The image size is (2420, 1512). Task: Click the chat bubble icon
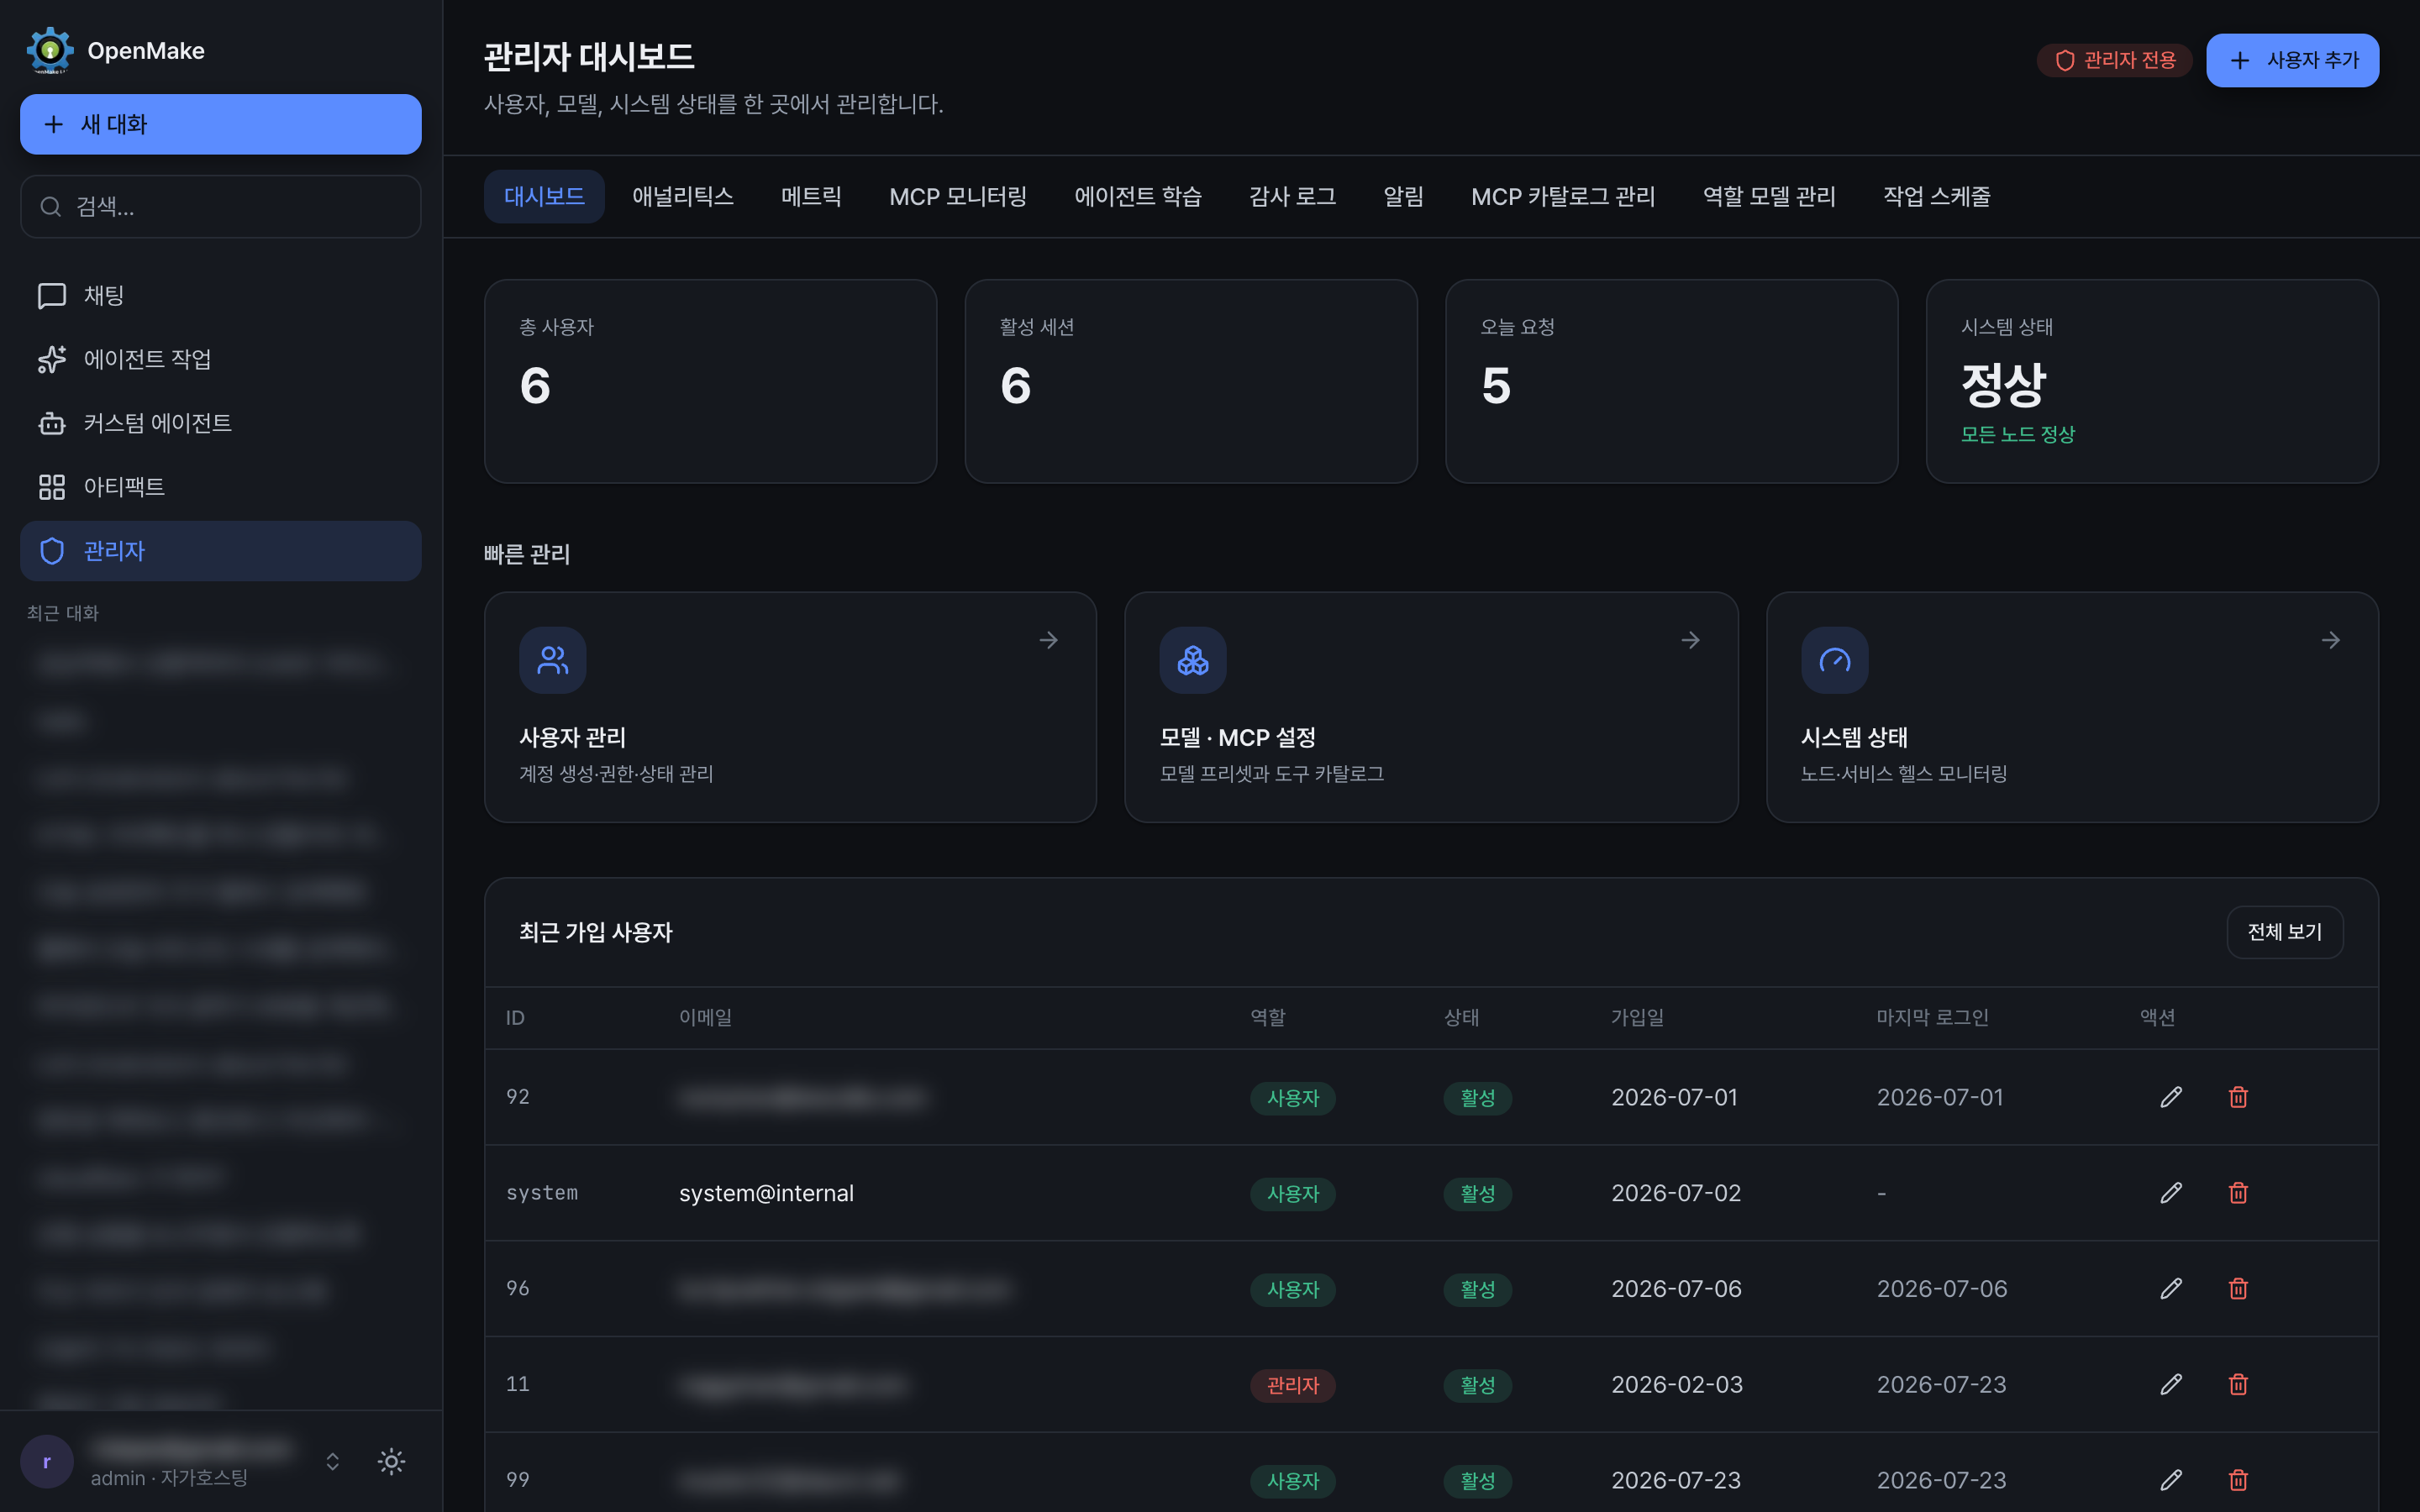click(x=52, y=296)
